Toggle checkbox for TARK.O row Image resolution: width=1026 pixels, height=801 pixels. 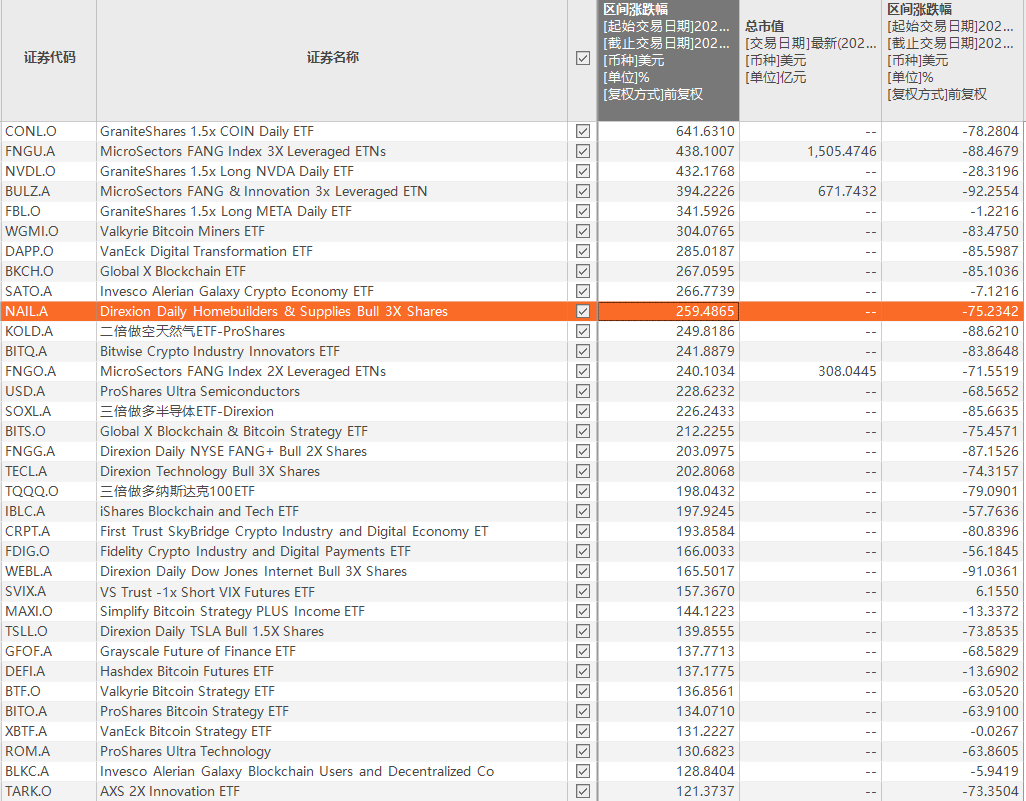[x=583, y=791]
